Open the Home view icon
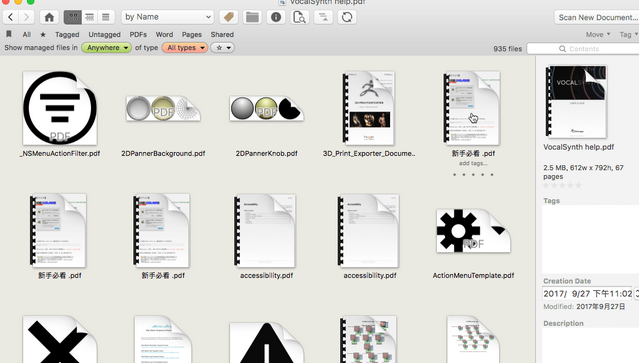 [49, 17]
